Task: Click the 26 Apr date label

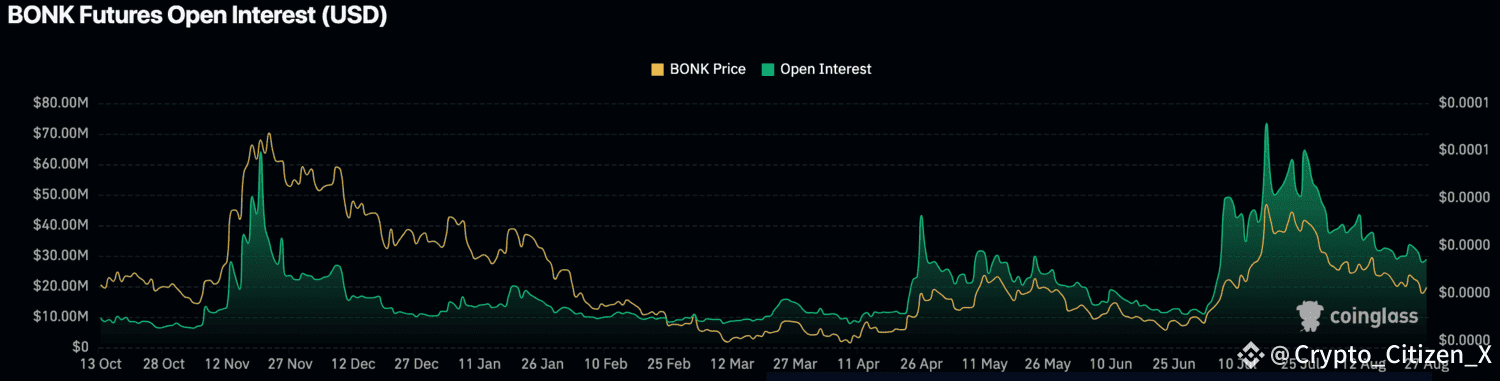Action: click(922, 364)
